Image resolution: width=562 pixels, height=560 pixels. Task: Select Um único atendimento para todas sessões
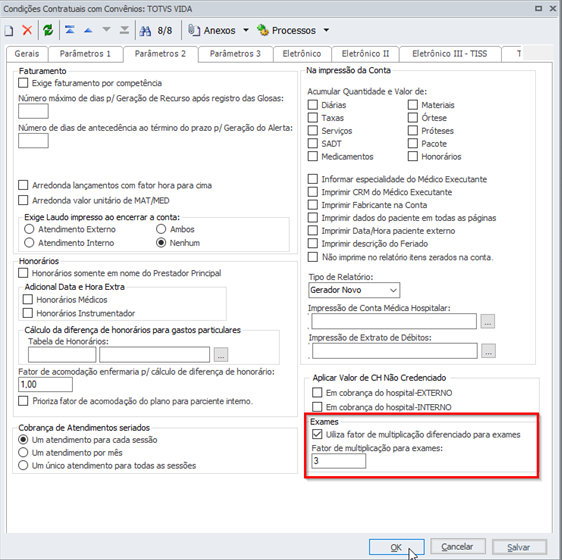23,465
